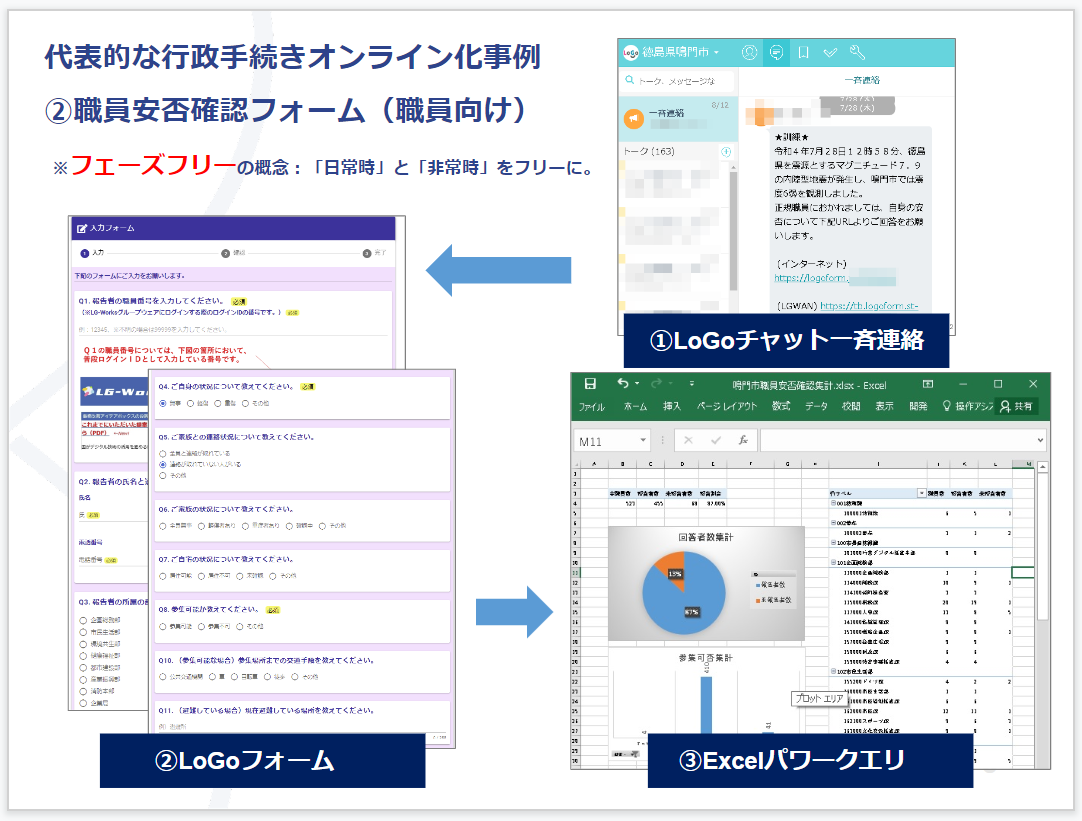Select first radio option under Q4

163,404
